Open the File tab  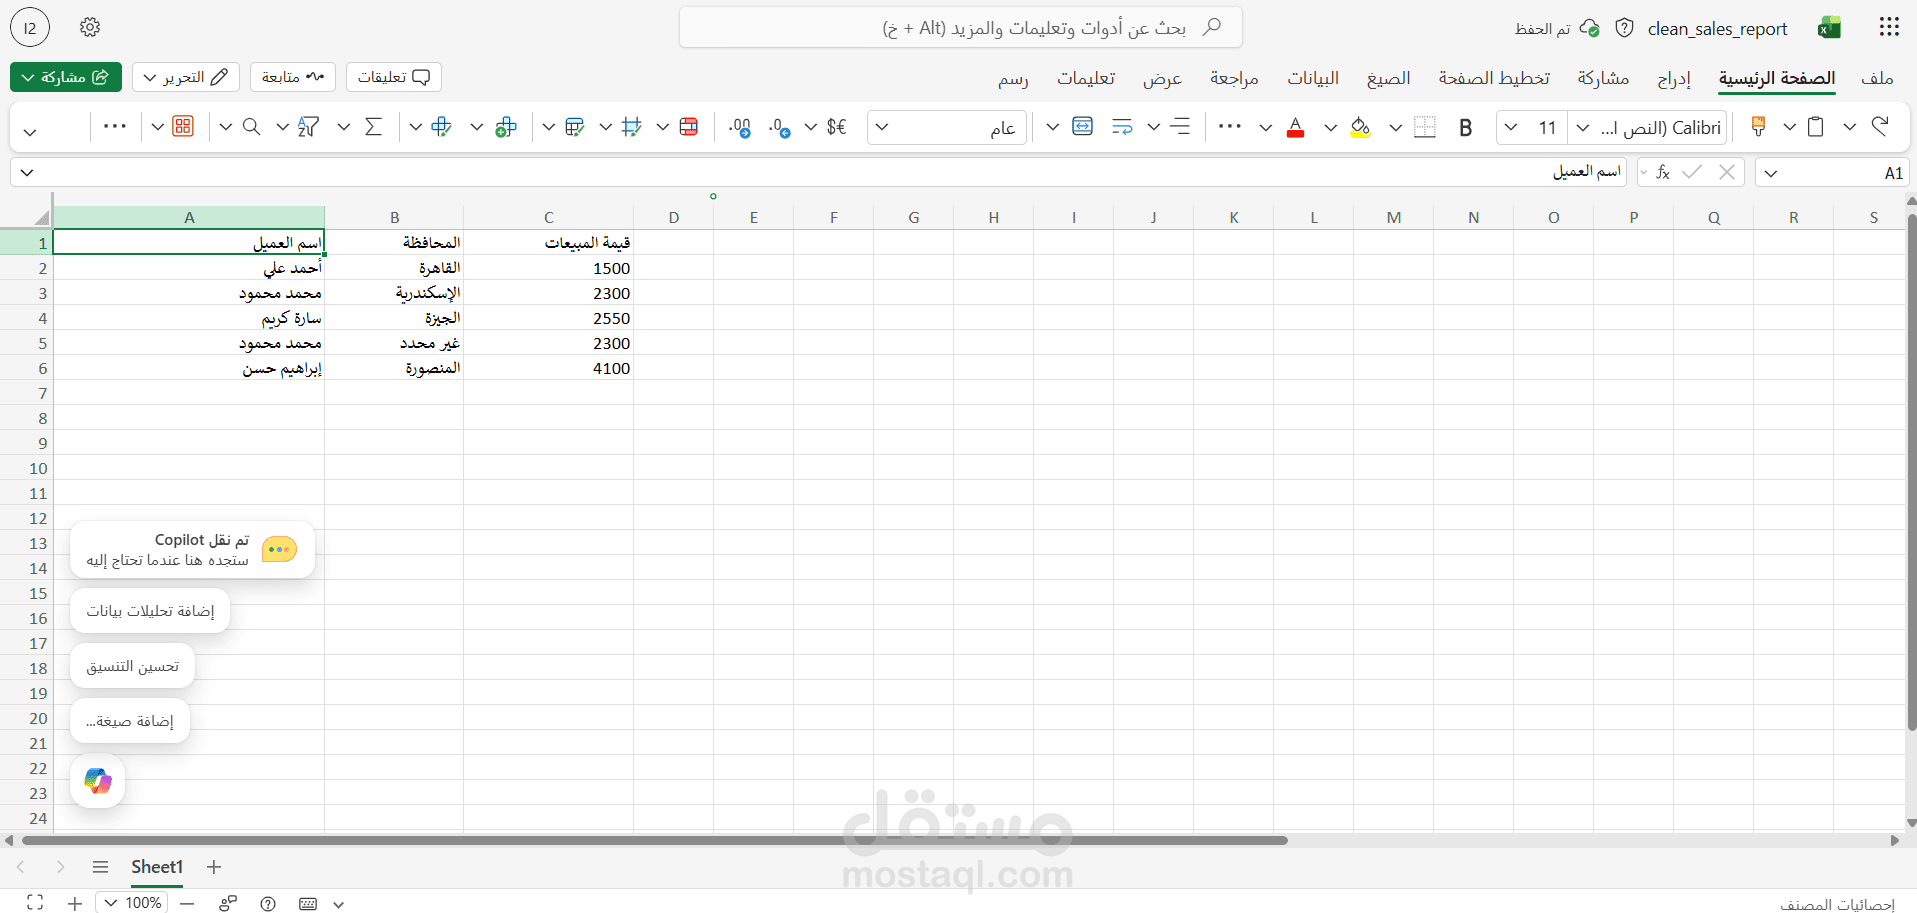pos(1877,78)
